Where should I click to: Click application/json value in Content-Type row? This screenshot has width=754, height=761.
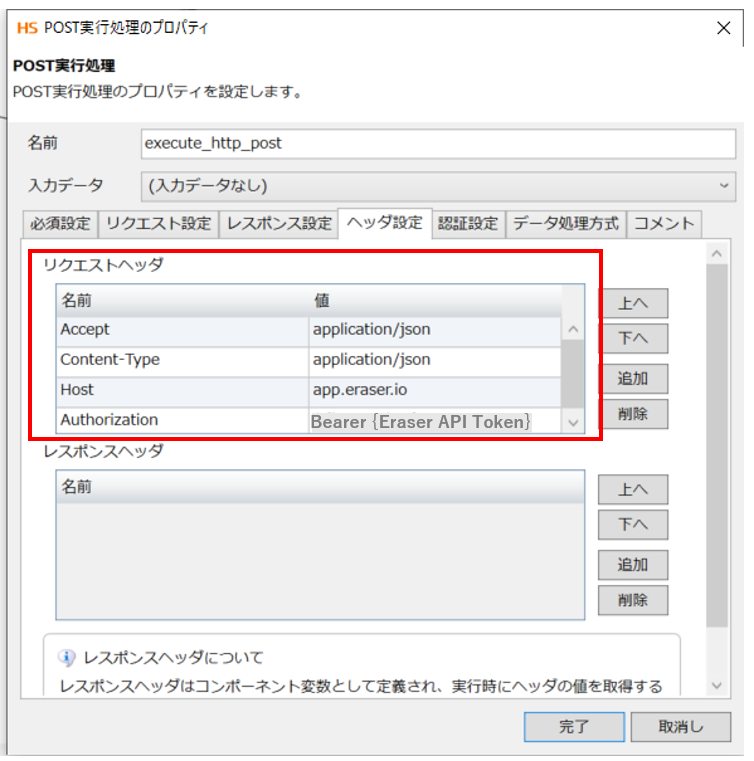click(435, 360)
